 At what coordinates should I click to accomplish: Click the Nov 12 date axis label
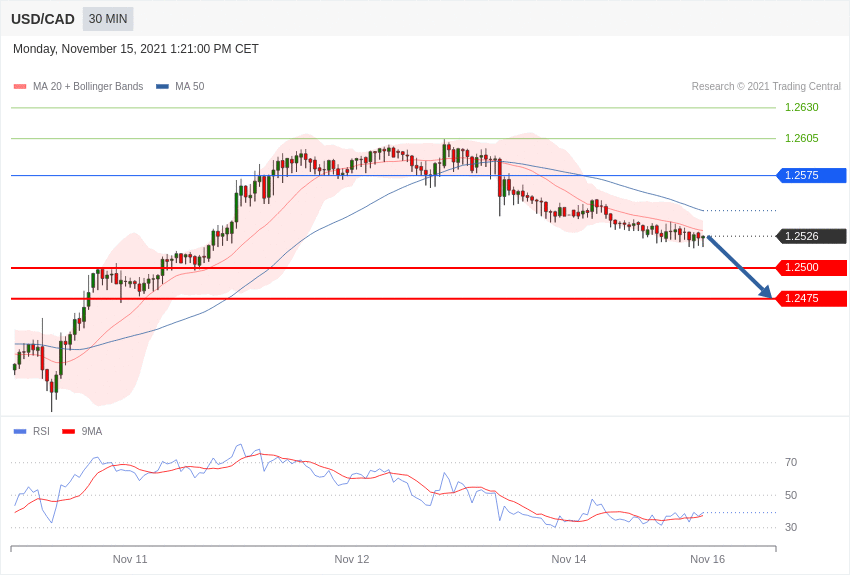tap(352, 559)
